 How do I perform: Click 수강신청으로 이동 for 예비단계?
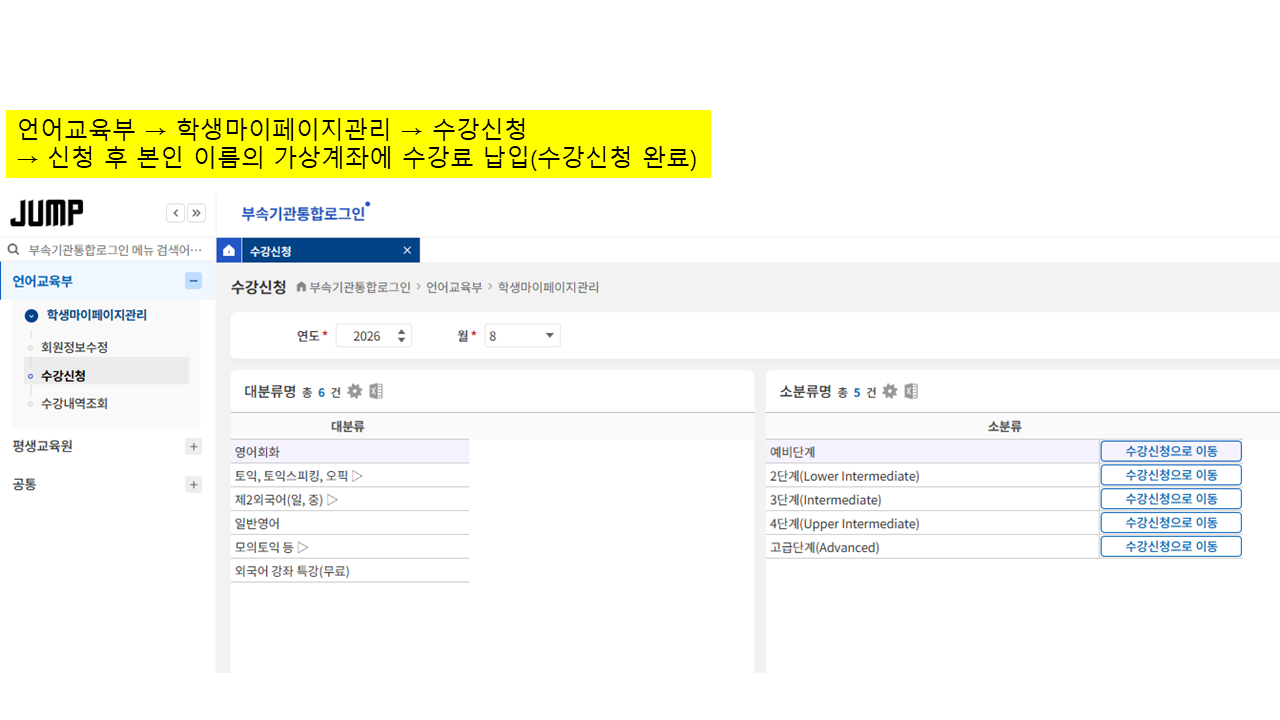[1171, 451]
